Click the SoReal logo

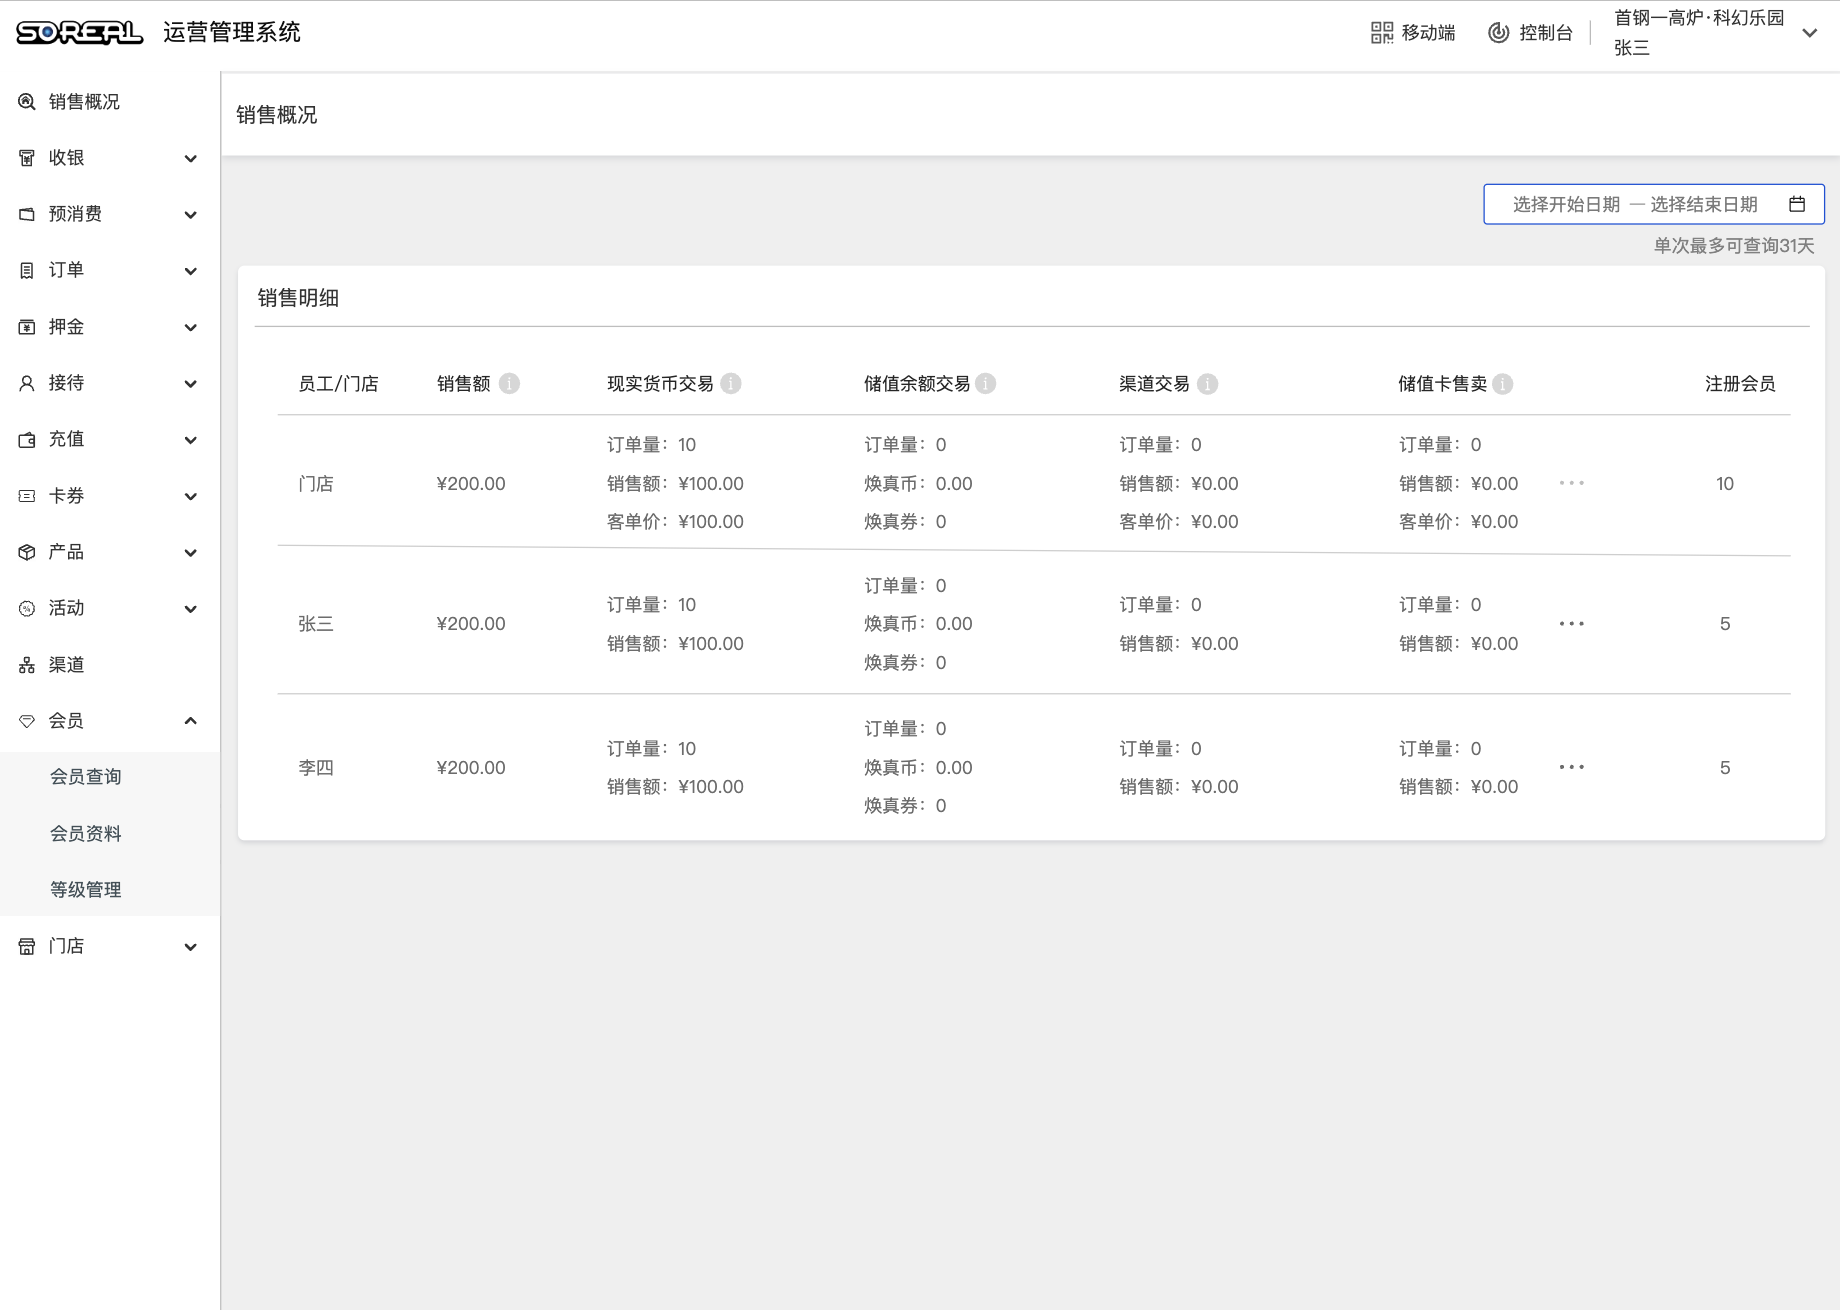(80, 33)
